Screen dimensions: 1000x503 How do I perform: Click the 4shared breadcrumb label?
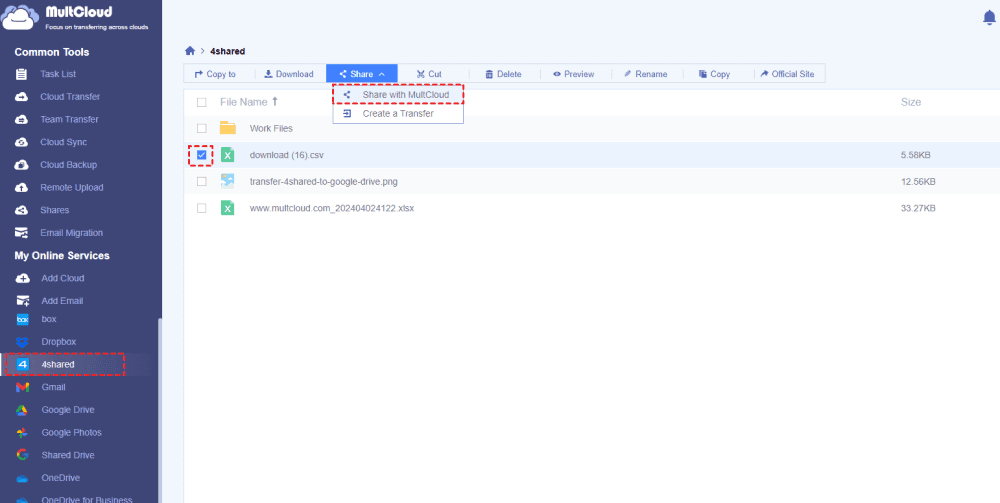(x=228, y=51)
